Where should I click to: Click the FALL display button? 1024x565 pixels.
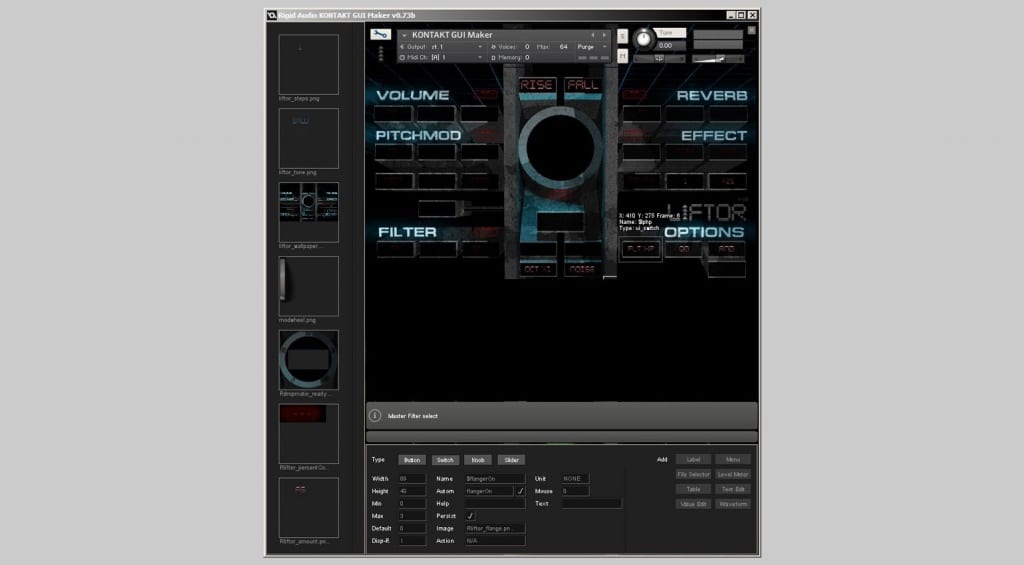(x=583, y=85)
